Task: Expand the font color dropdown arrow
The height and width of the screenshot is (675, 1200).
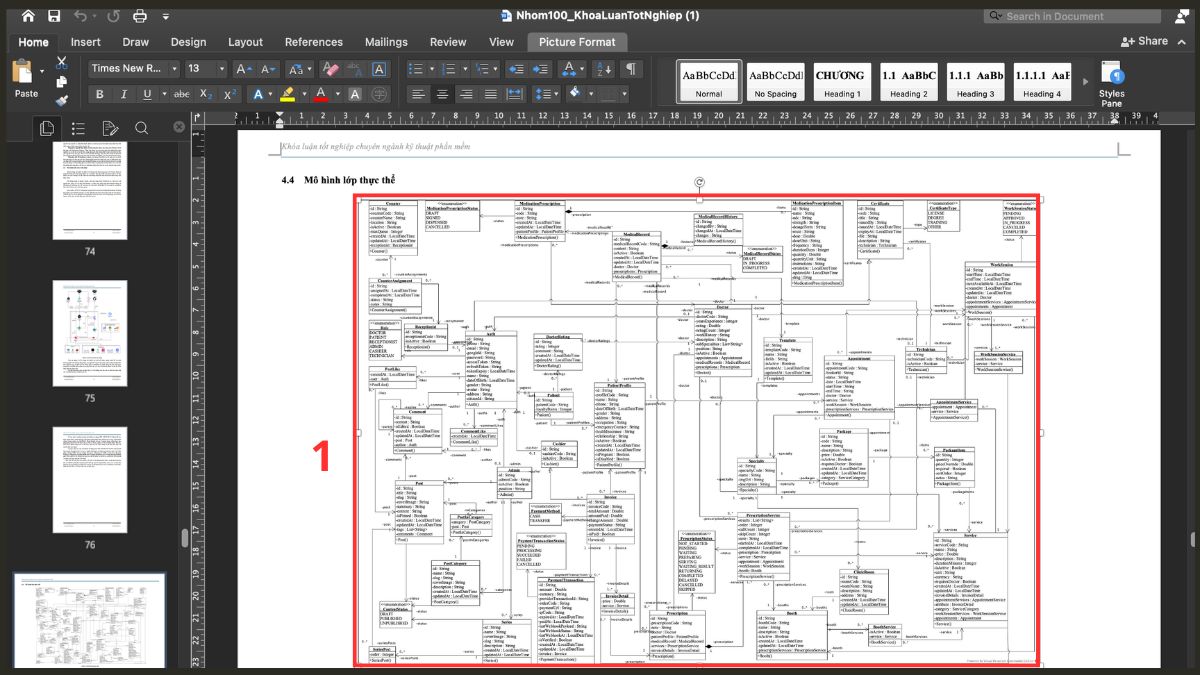Action: click(337, 94)
